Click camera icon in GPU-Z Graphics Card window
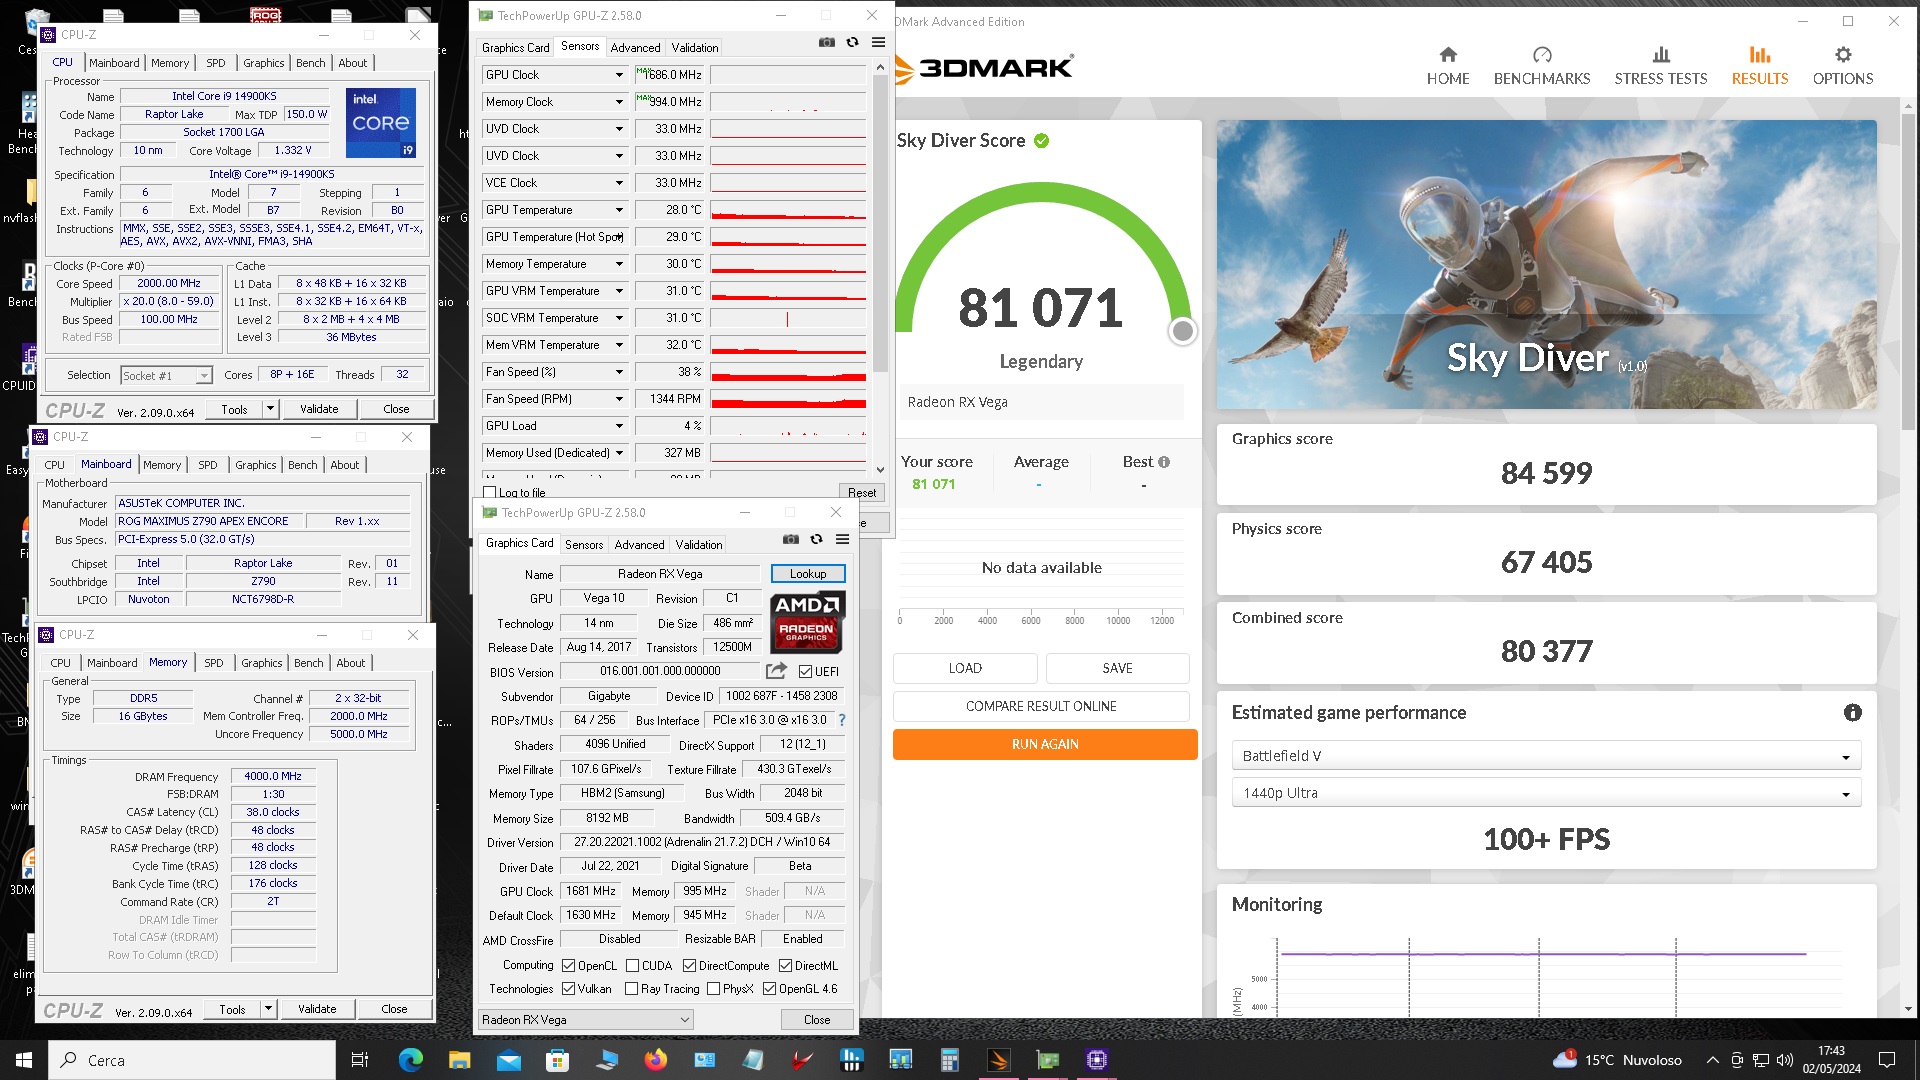The height and width of the screenshot is (1080, 1920). (790, 539)
